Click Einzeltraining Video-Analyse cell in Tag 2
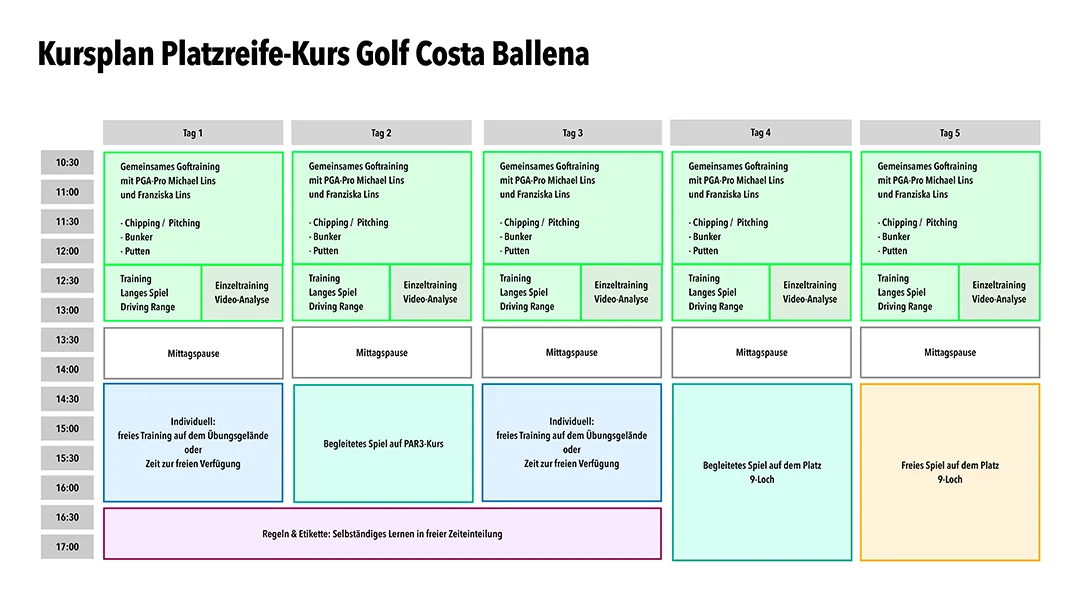Image resolution: width=1080 pixels, height=608 pixels. pyautogui.click(x=430, y=292)
